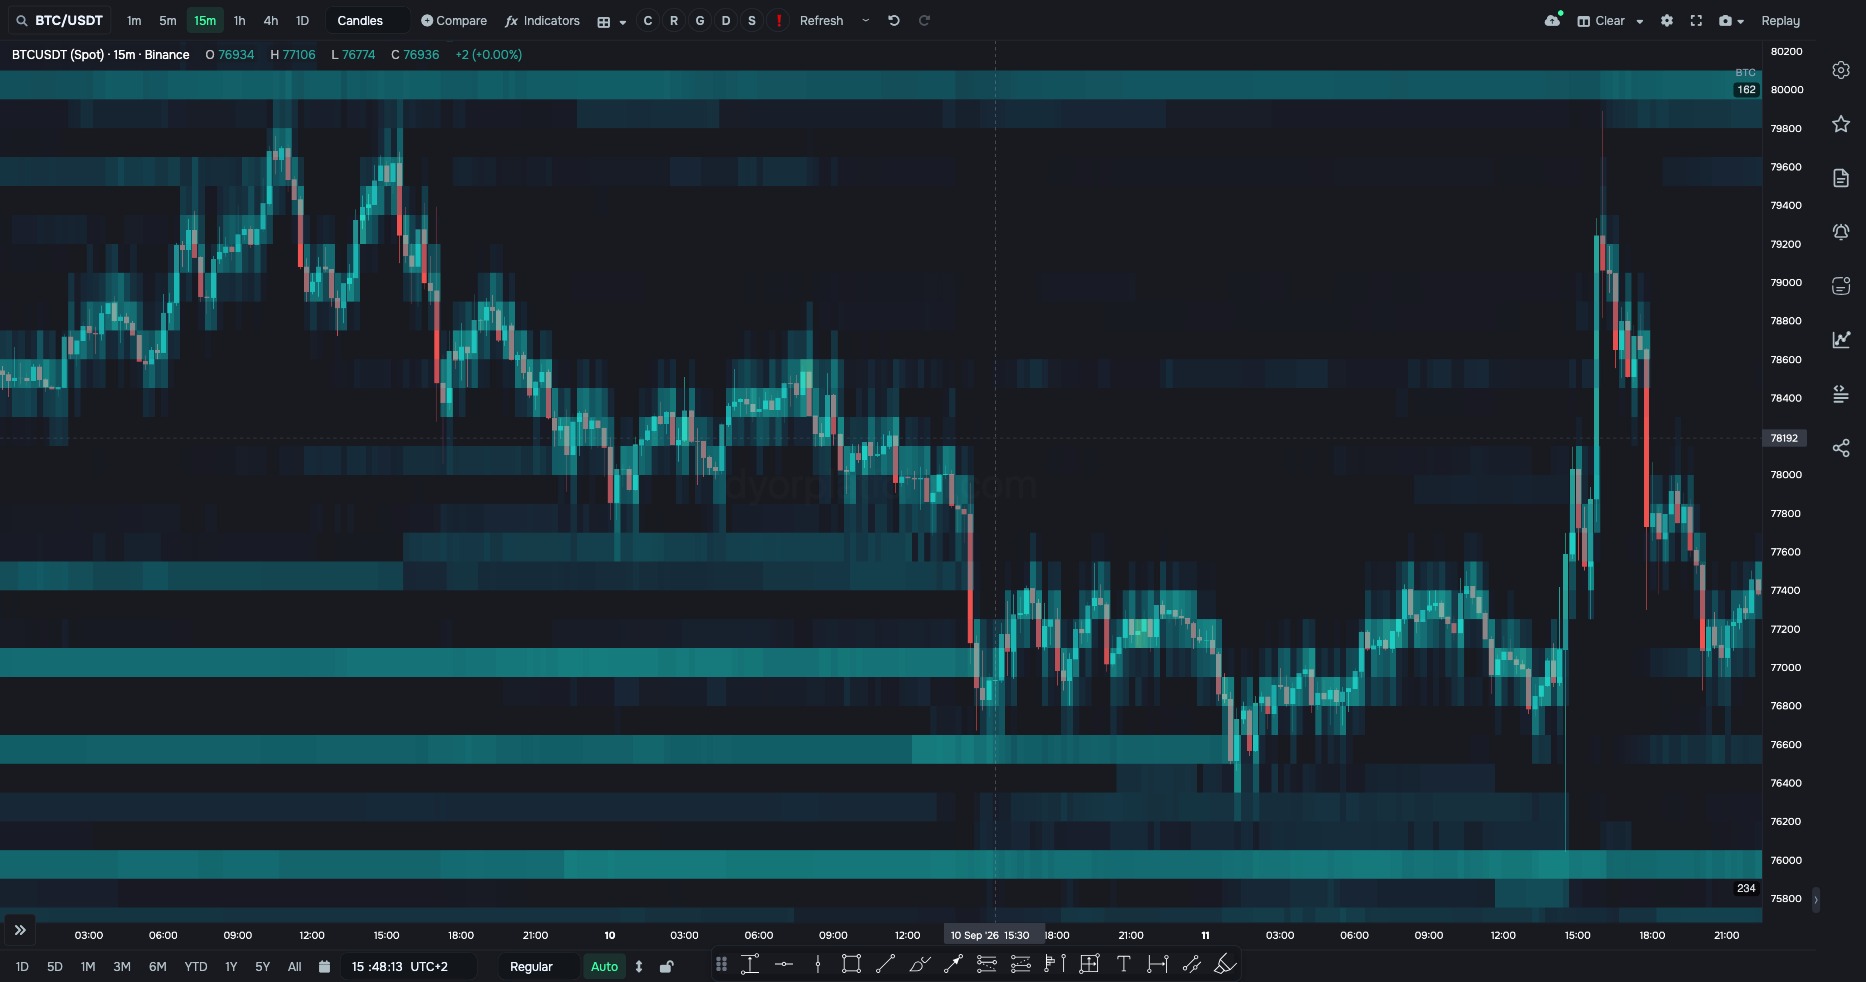The height and width of the screenshot is (982, 1866).
Task: Open the Clear layout dropdown
Action: [x=1610, y=21]
